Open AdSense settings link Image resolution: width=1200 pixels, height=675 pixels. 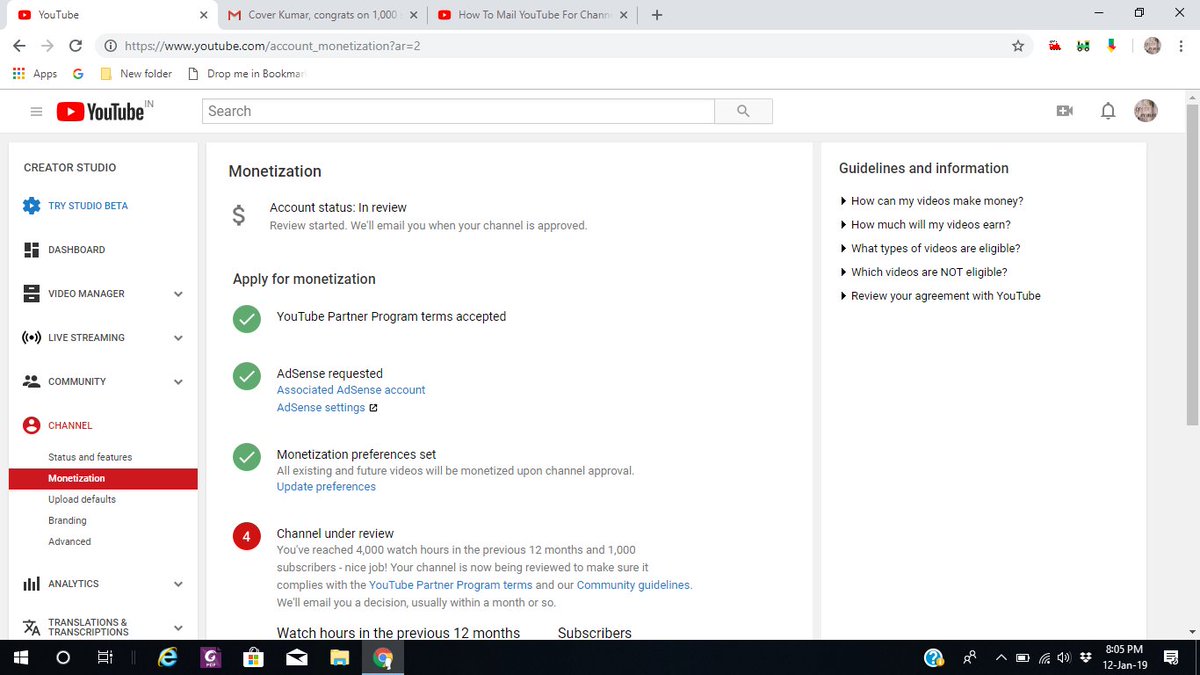pos(321,408)
